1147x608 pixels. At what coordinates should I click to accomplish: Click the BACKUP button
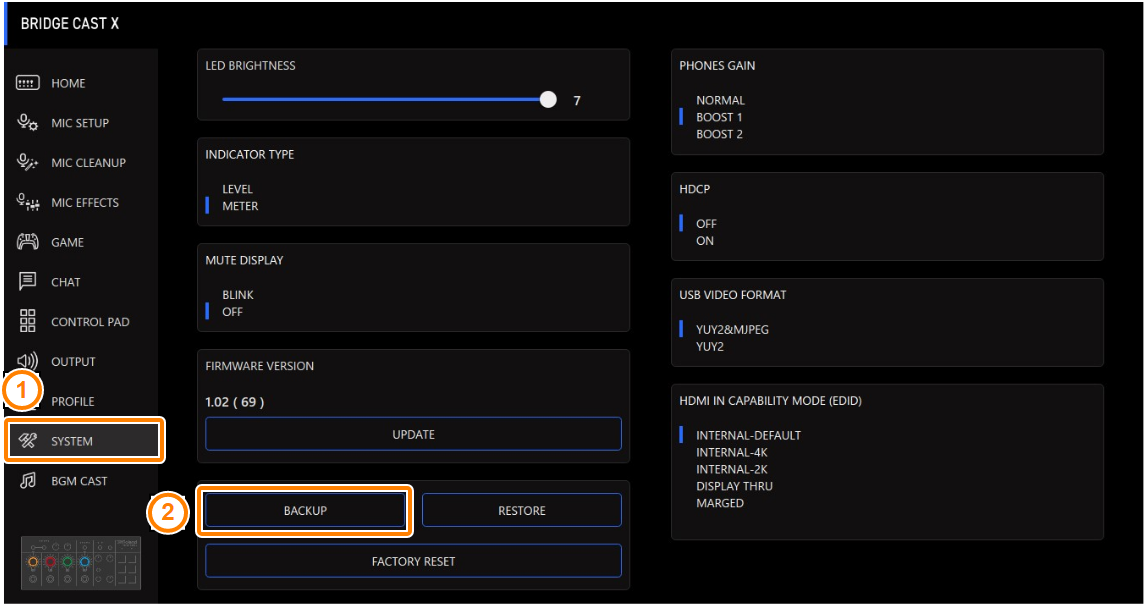click(x=305, y=511)
